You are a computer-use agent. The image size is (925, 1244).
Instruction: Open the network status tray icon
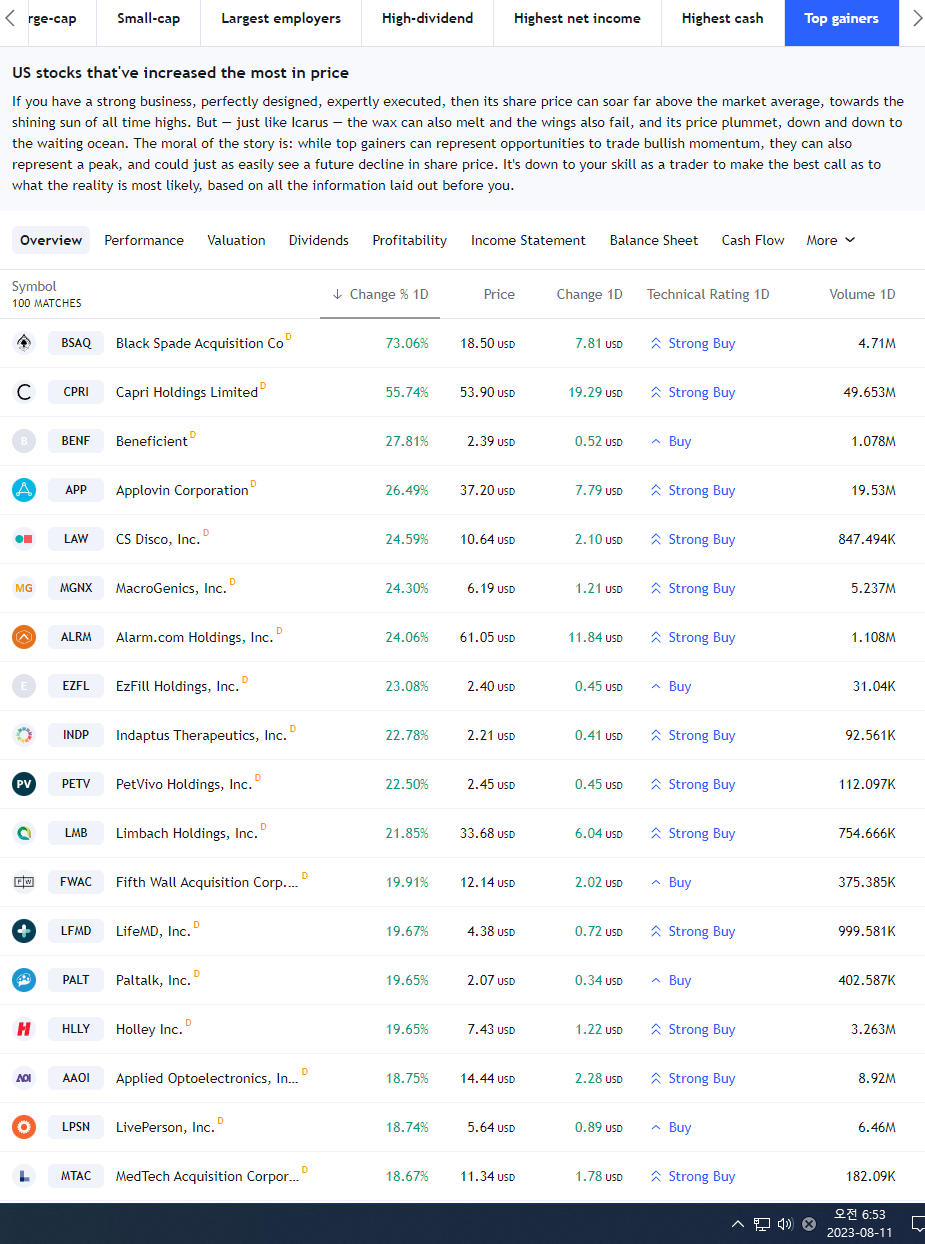tap(762, 1224)
